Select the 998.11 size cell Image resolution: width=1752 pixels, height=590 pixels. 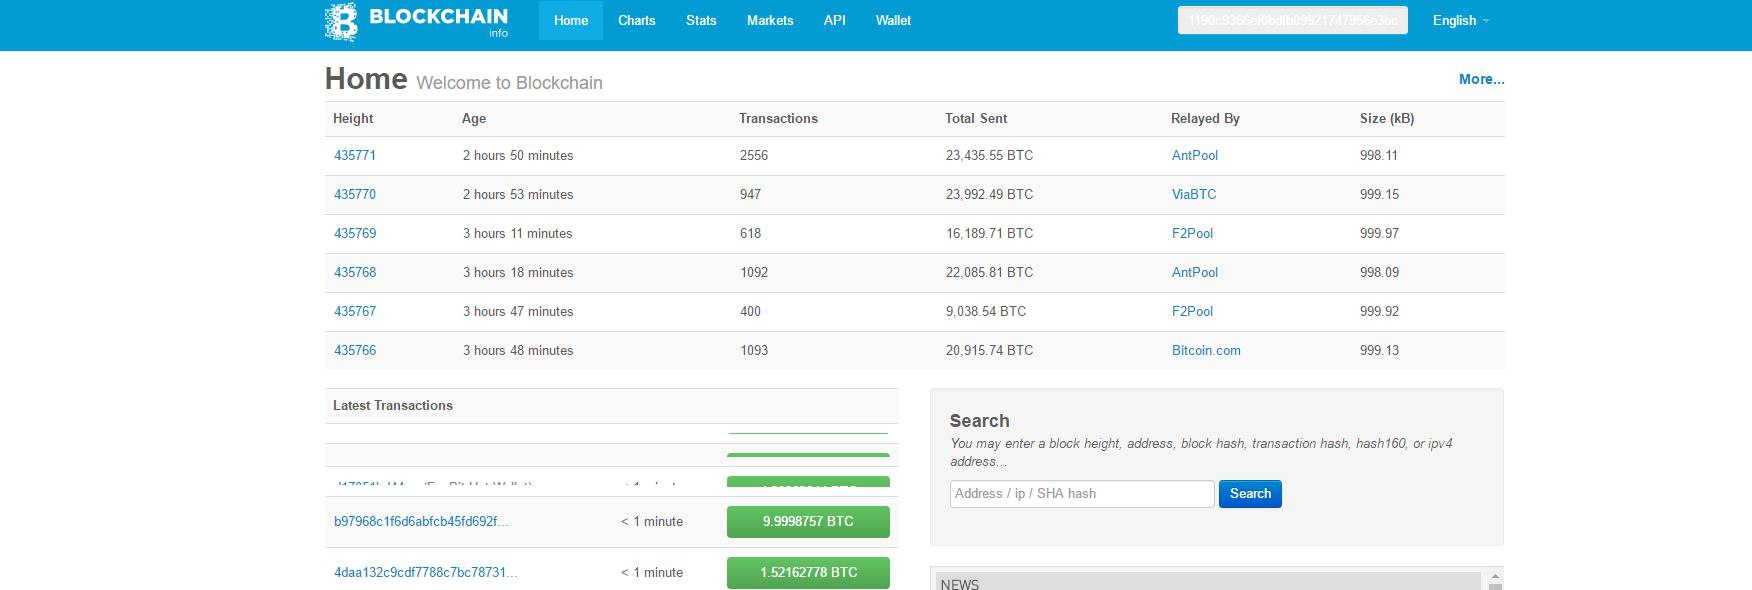pyautogui.click(x=1379, y=155)
